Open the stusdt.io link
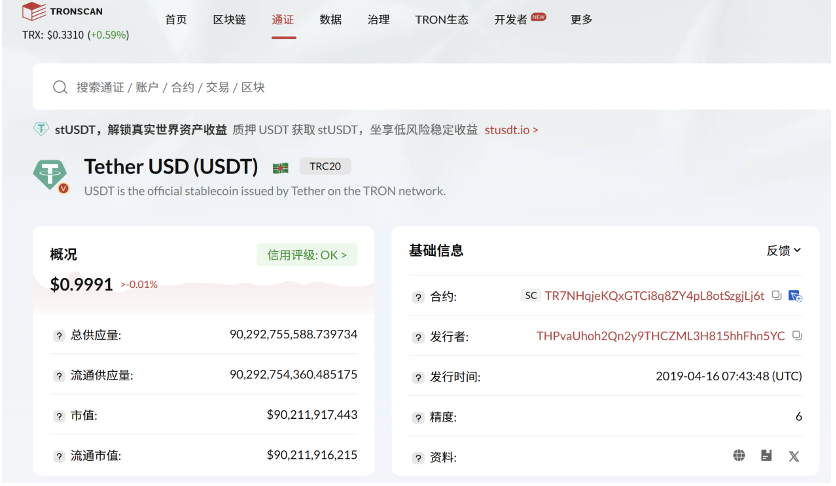The height and width of the screenshot is (486, 836). click(x=511, y=130)
